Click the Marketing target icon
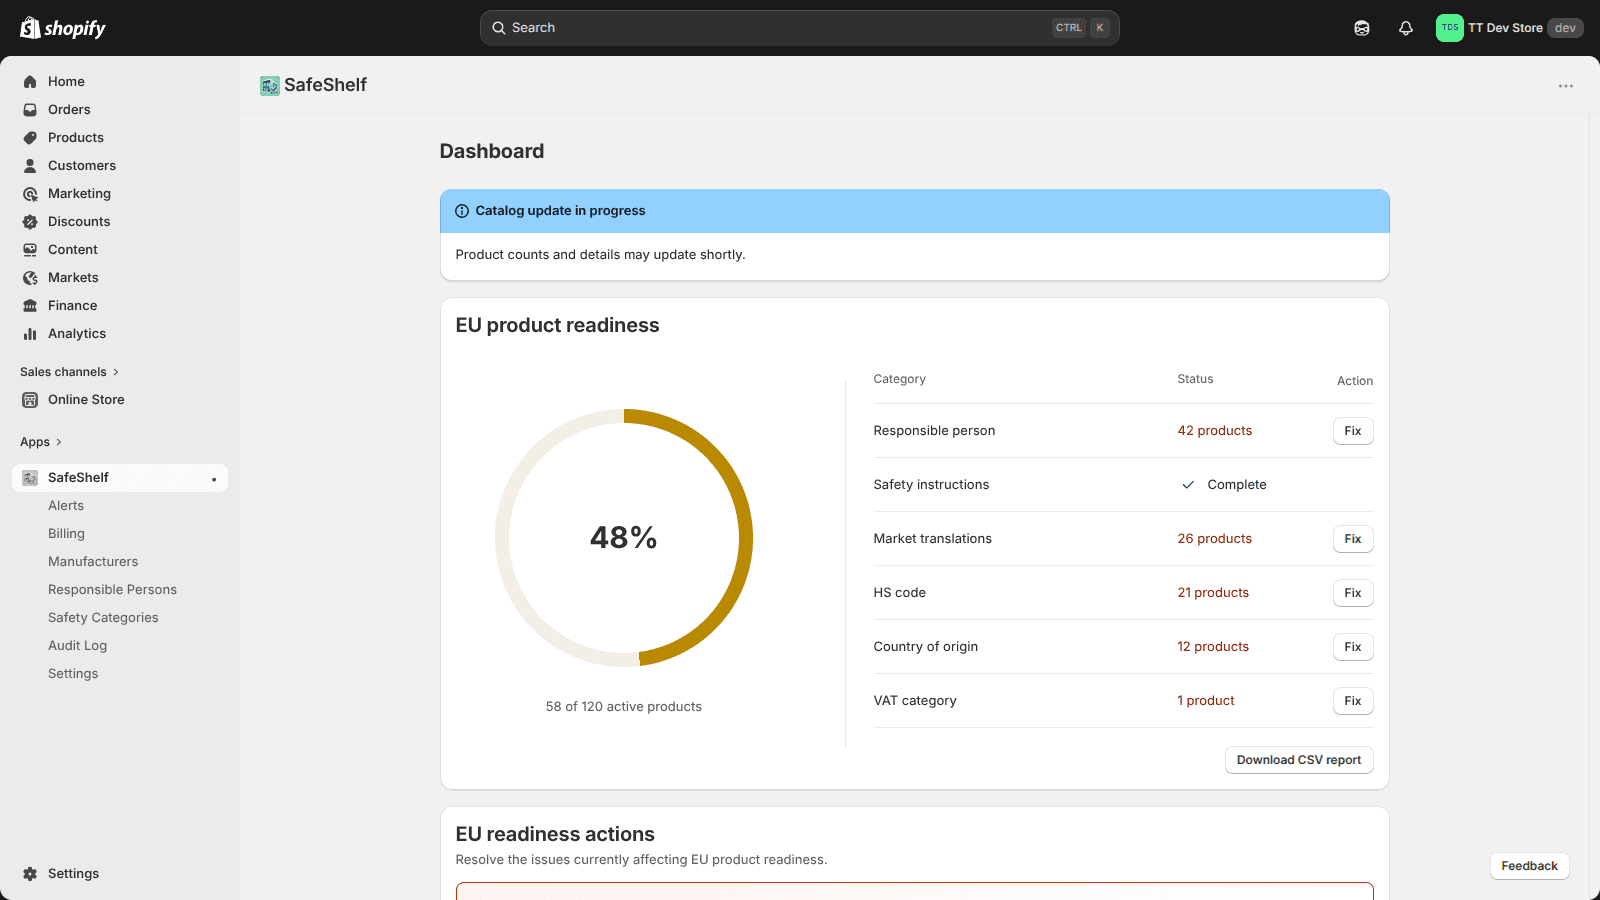 click(30, 194)
